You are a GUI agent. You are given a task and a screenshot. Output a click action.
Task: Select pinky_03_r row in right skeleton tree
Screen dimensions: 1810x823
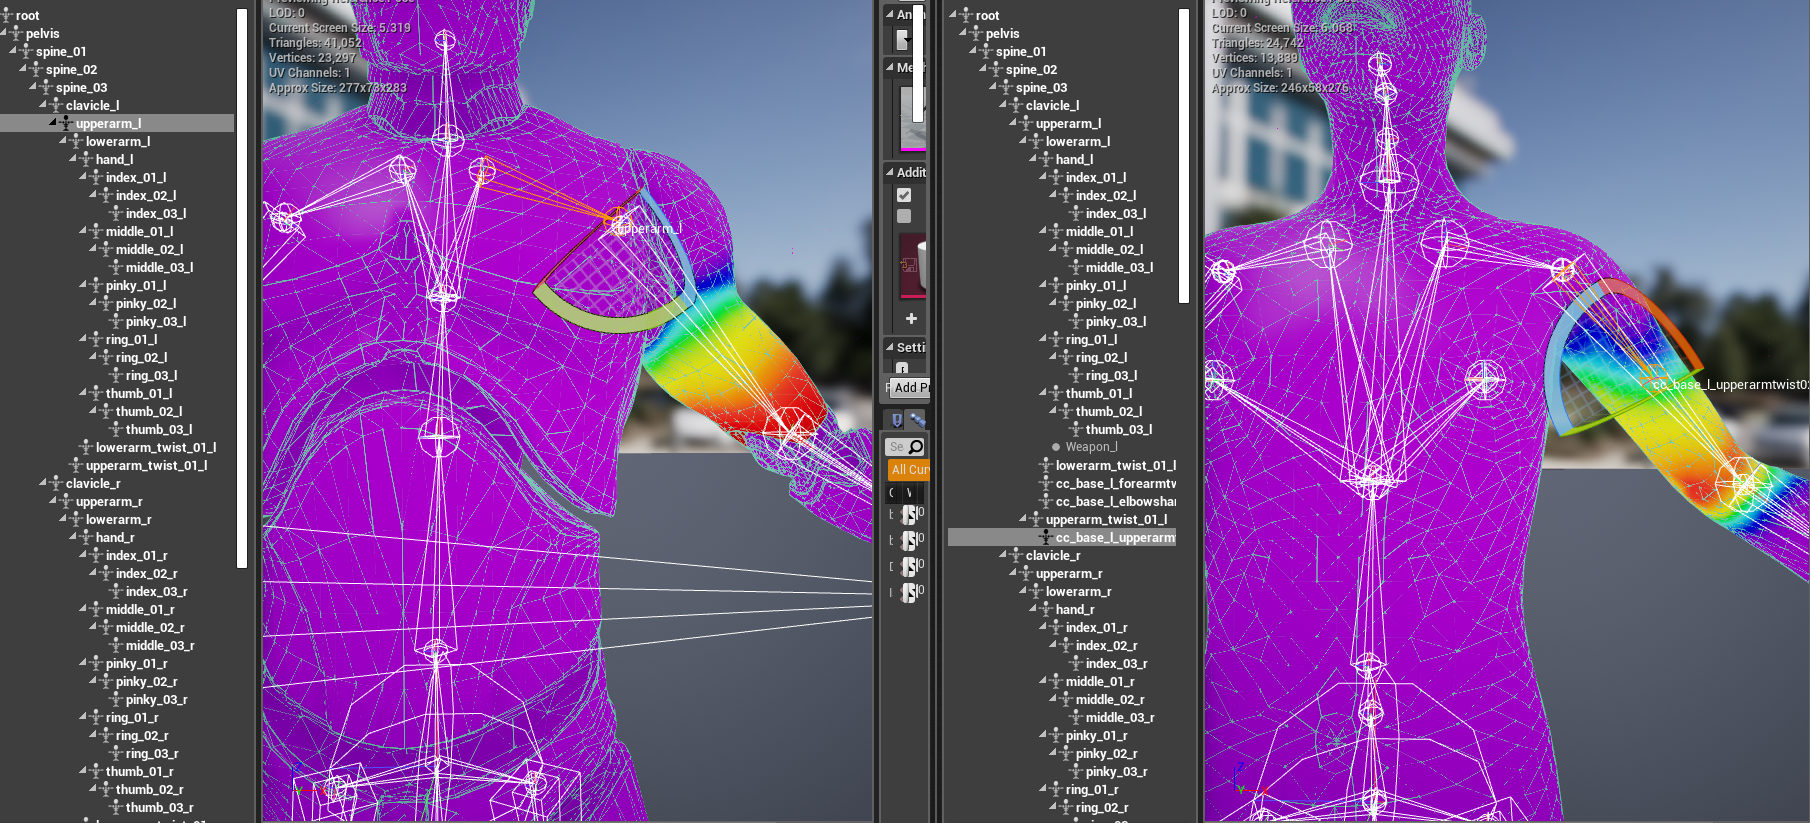tap(1062, 771)
